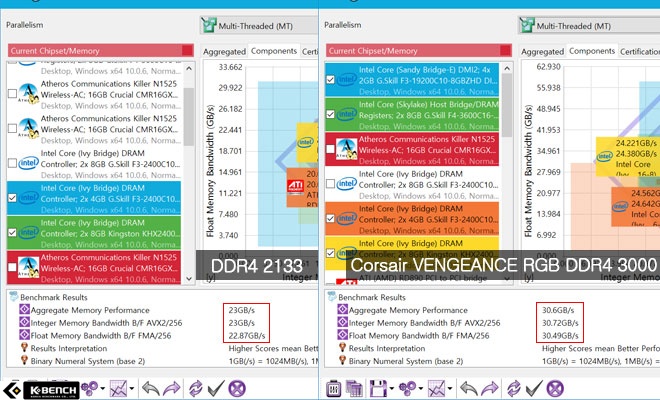Image resolution: width=660 pixels, height=400 pixels.
Task: Cancel with purple X icon in left window
Action: (x=237, y=388)
